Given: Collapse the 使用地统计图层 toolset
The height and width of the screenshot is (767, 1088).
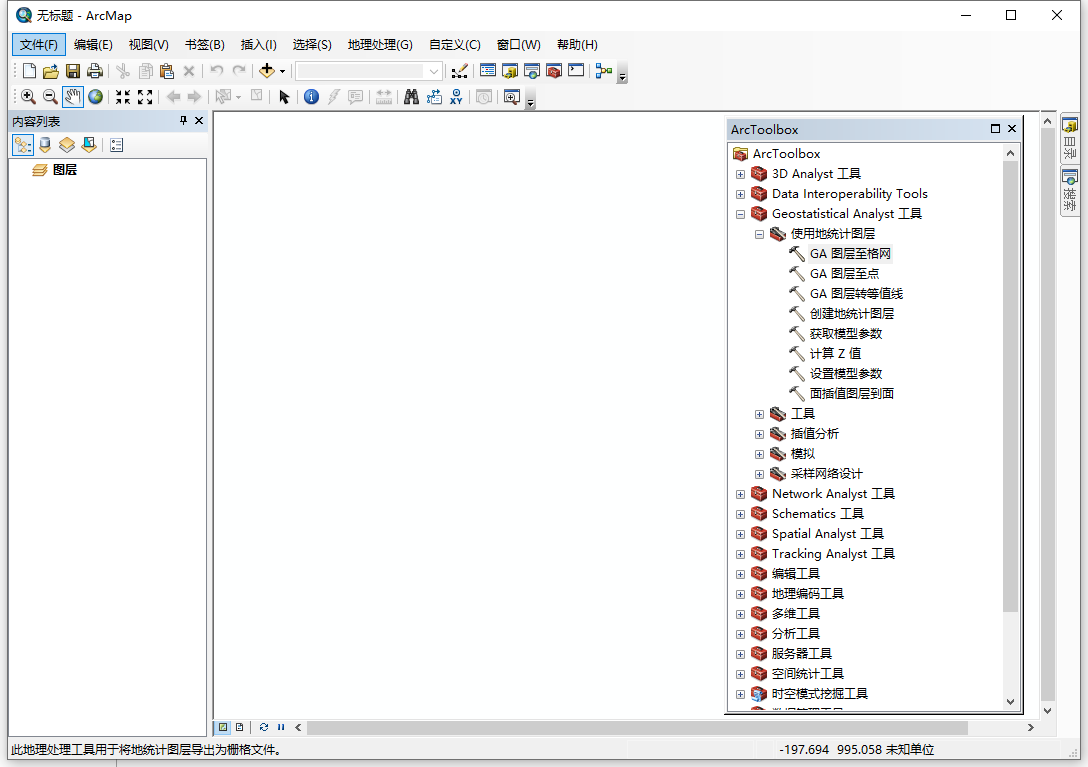Looking at the screenshot, I should (759, 235).
